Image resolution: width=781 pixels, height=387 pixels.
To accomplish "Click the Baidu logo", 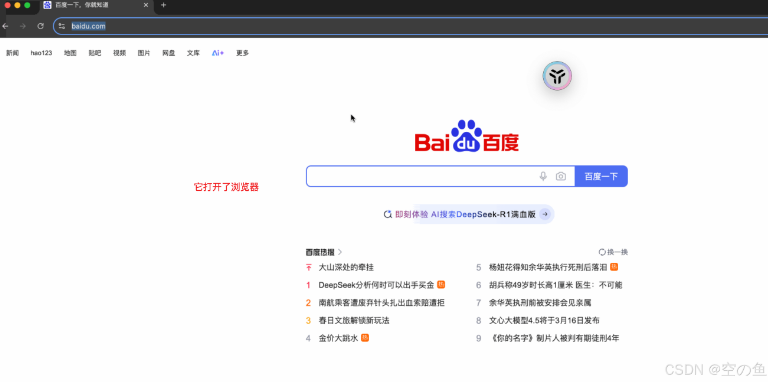I will pyautogui.click(x=467, y=136).
